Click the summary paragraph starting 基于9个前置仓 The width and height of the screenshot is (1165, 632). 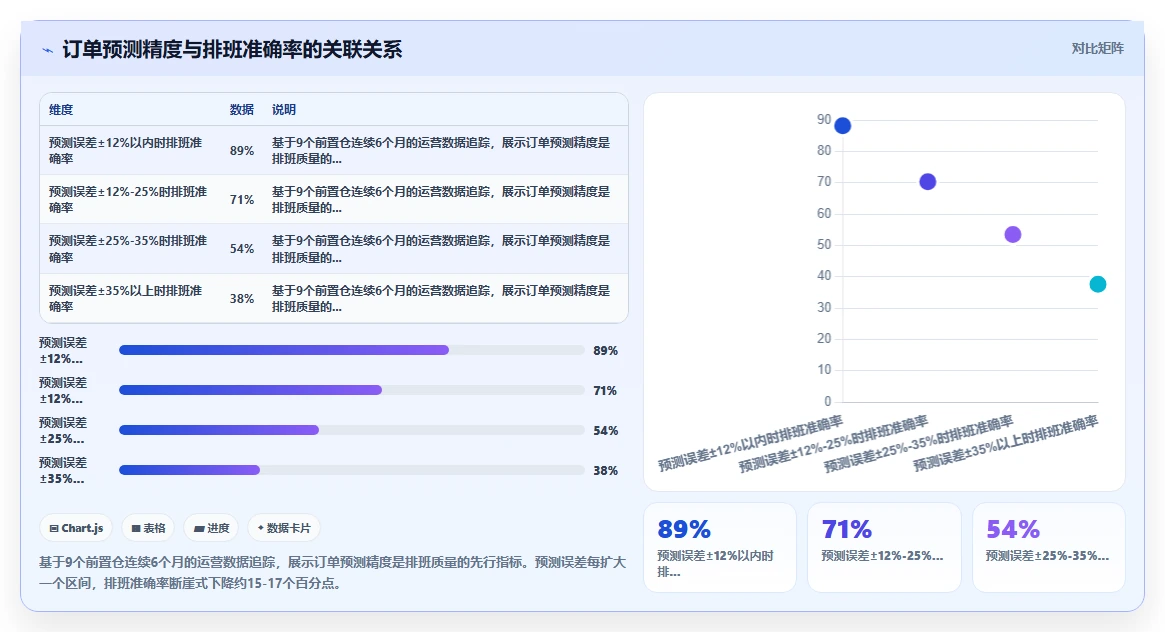click(333, 573)
